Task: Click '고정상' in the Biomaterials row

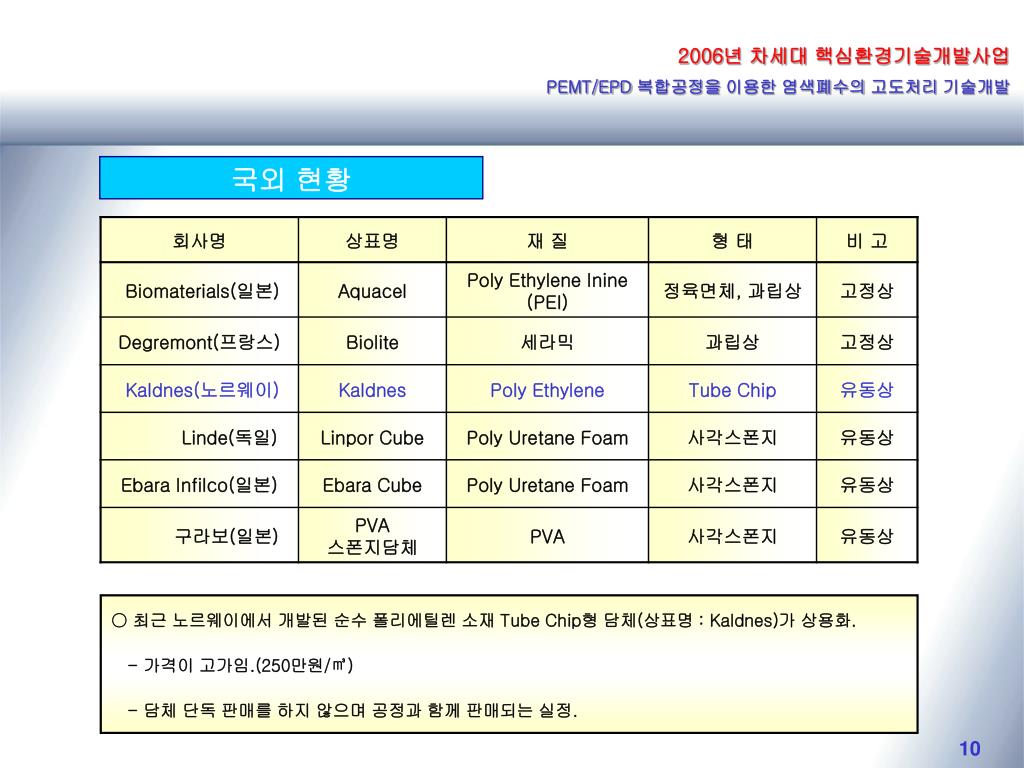Action: point(867,291)
